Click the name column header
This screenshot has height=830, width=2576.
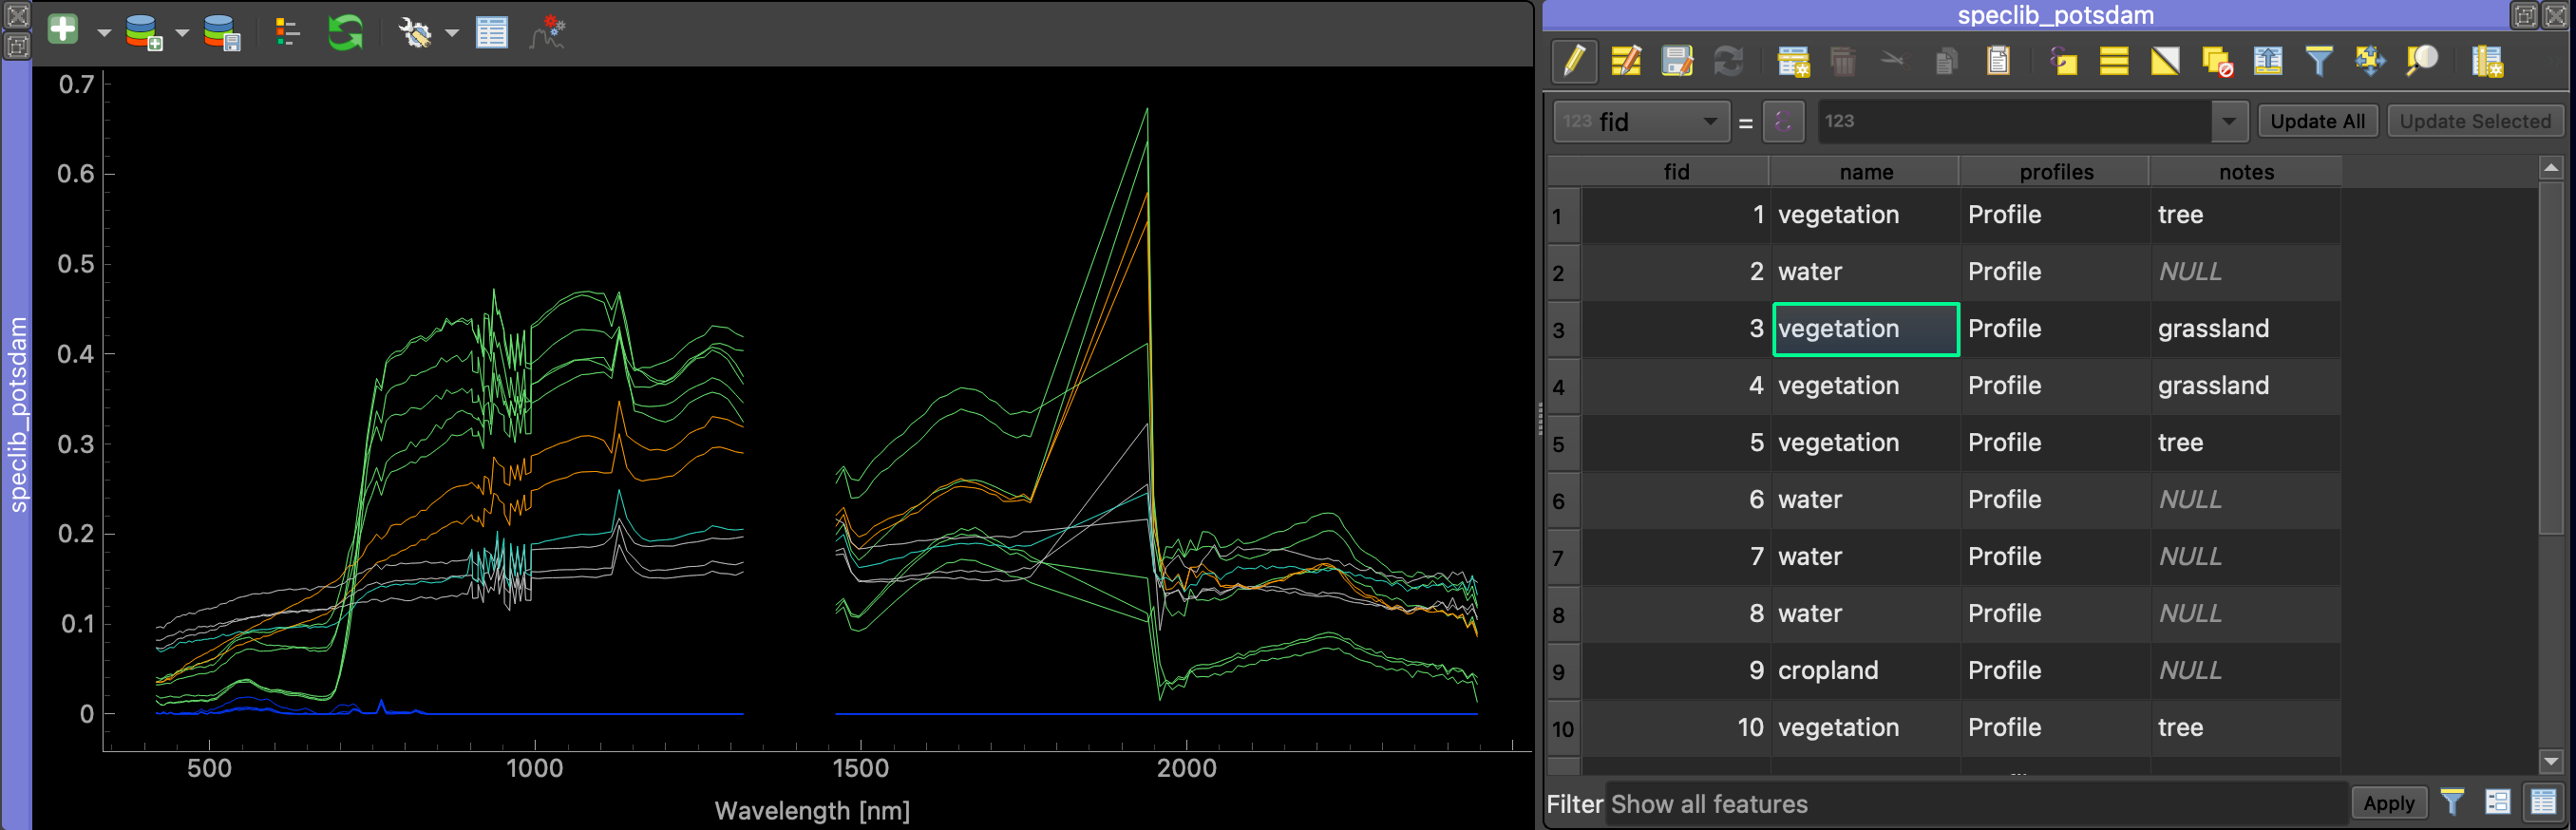(1866, 172)
